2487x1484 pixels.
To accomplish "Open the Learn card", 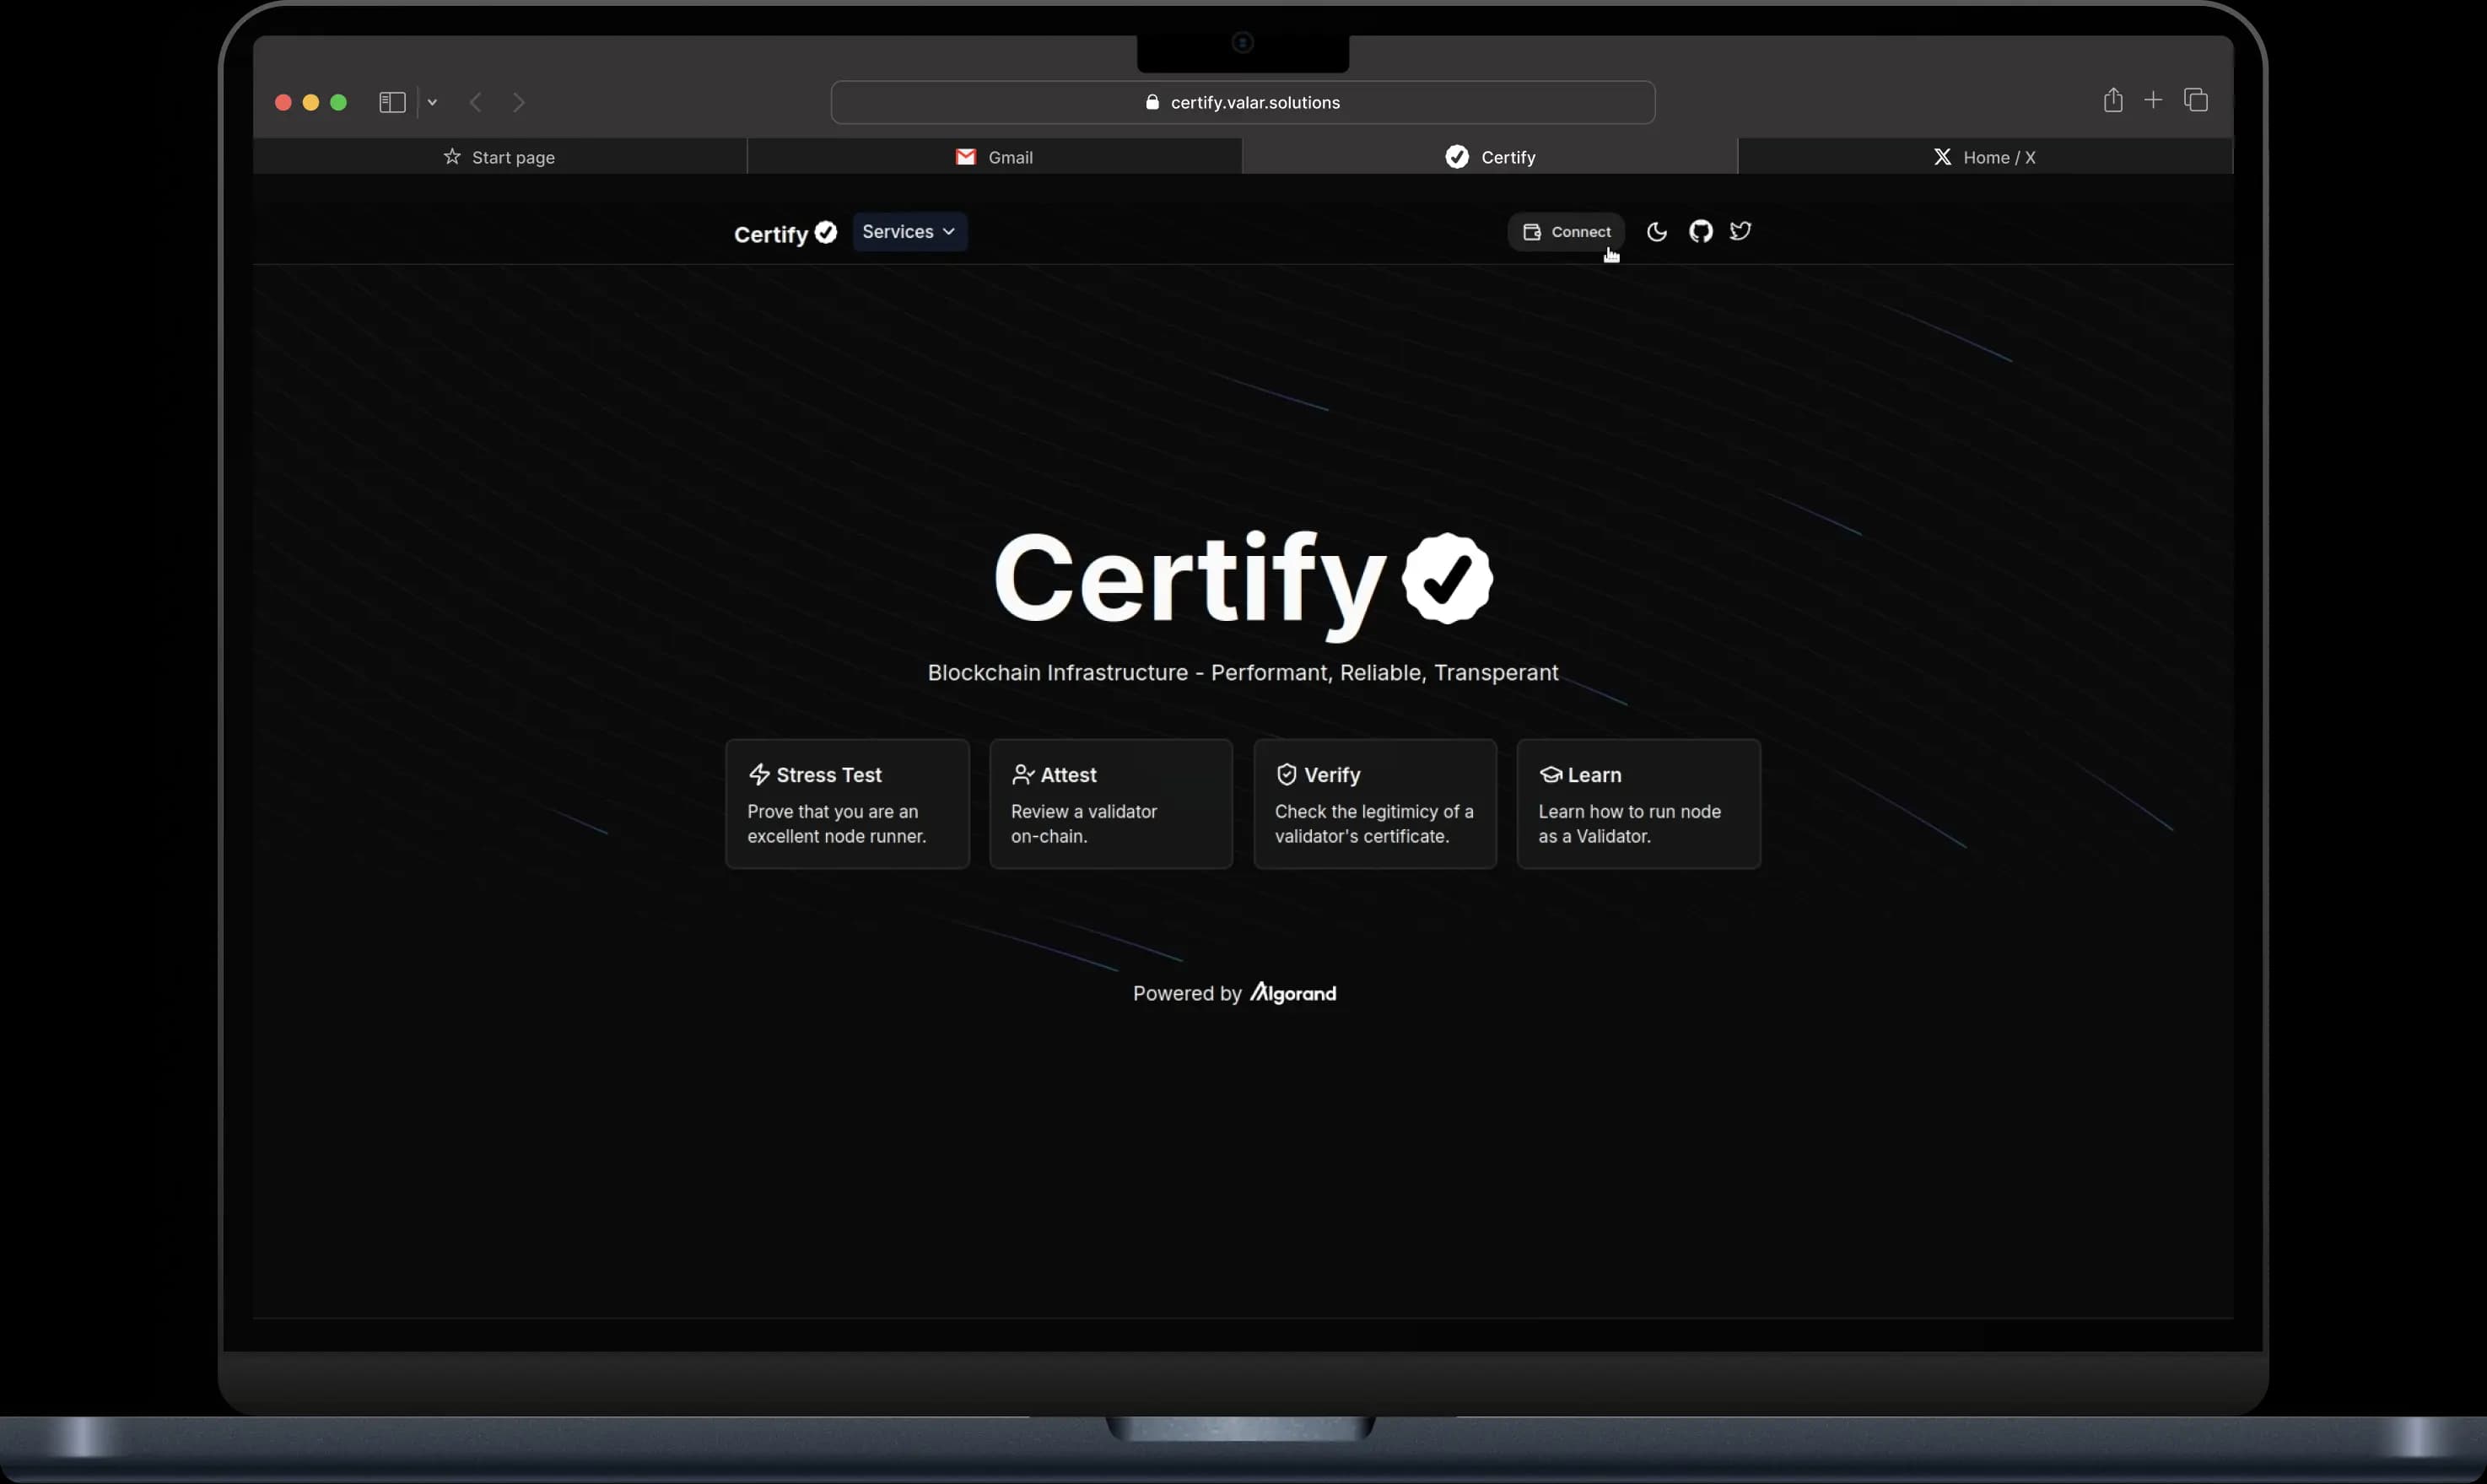I will click(x=1639, y=804).
